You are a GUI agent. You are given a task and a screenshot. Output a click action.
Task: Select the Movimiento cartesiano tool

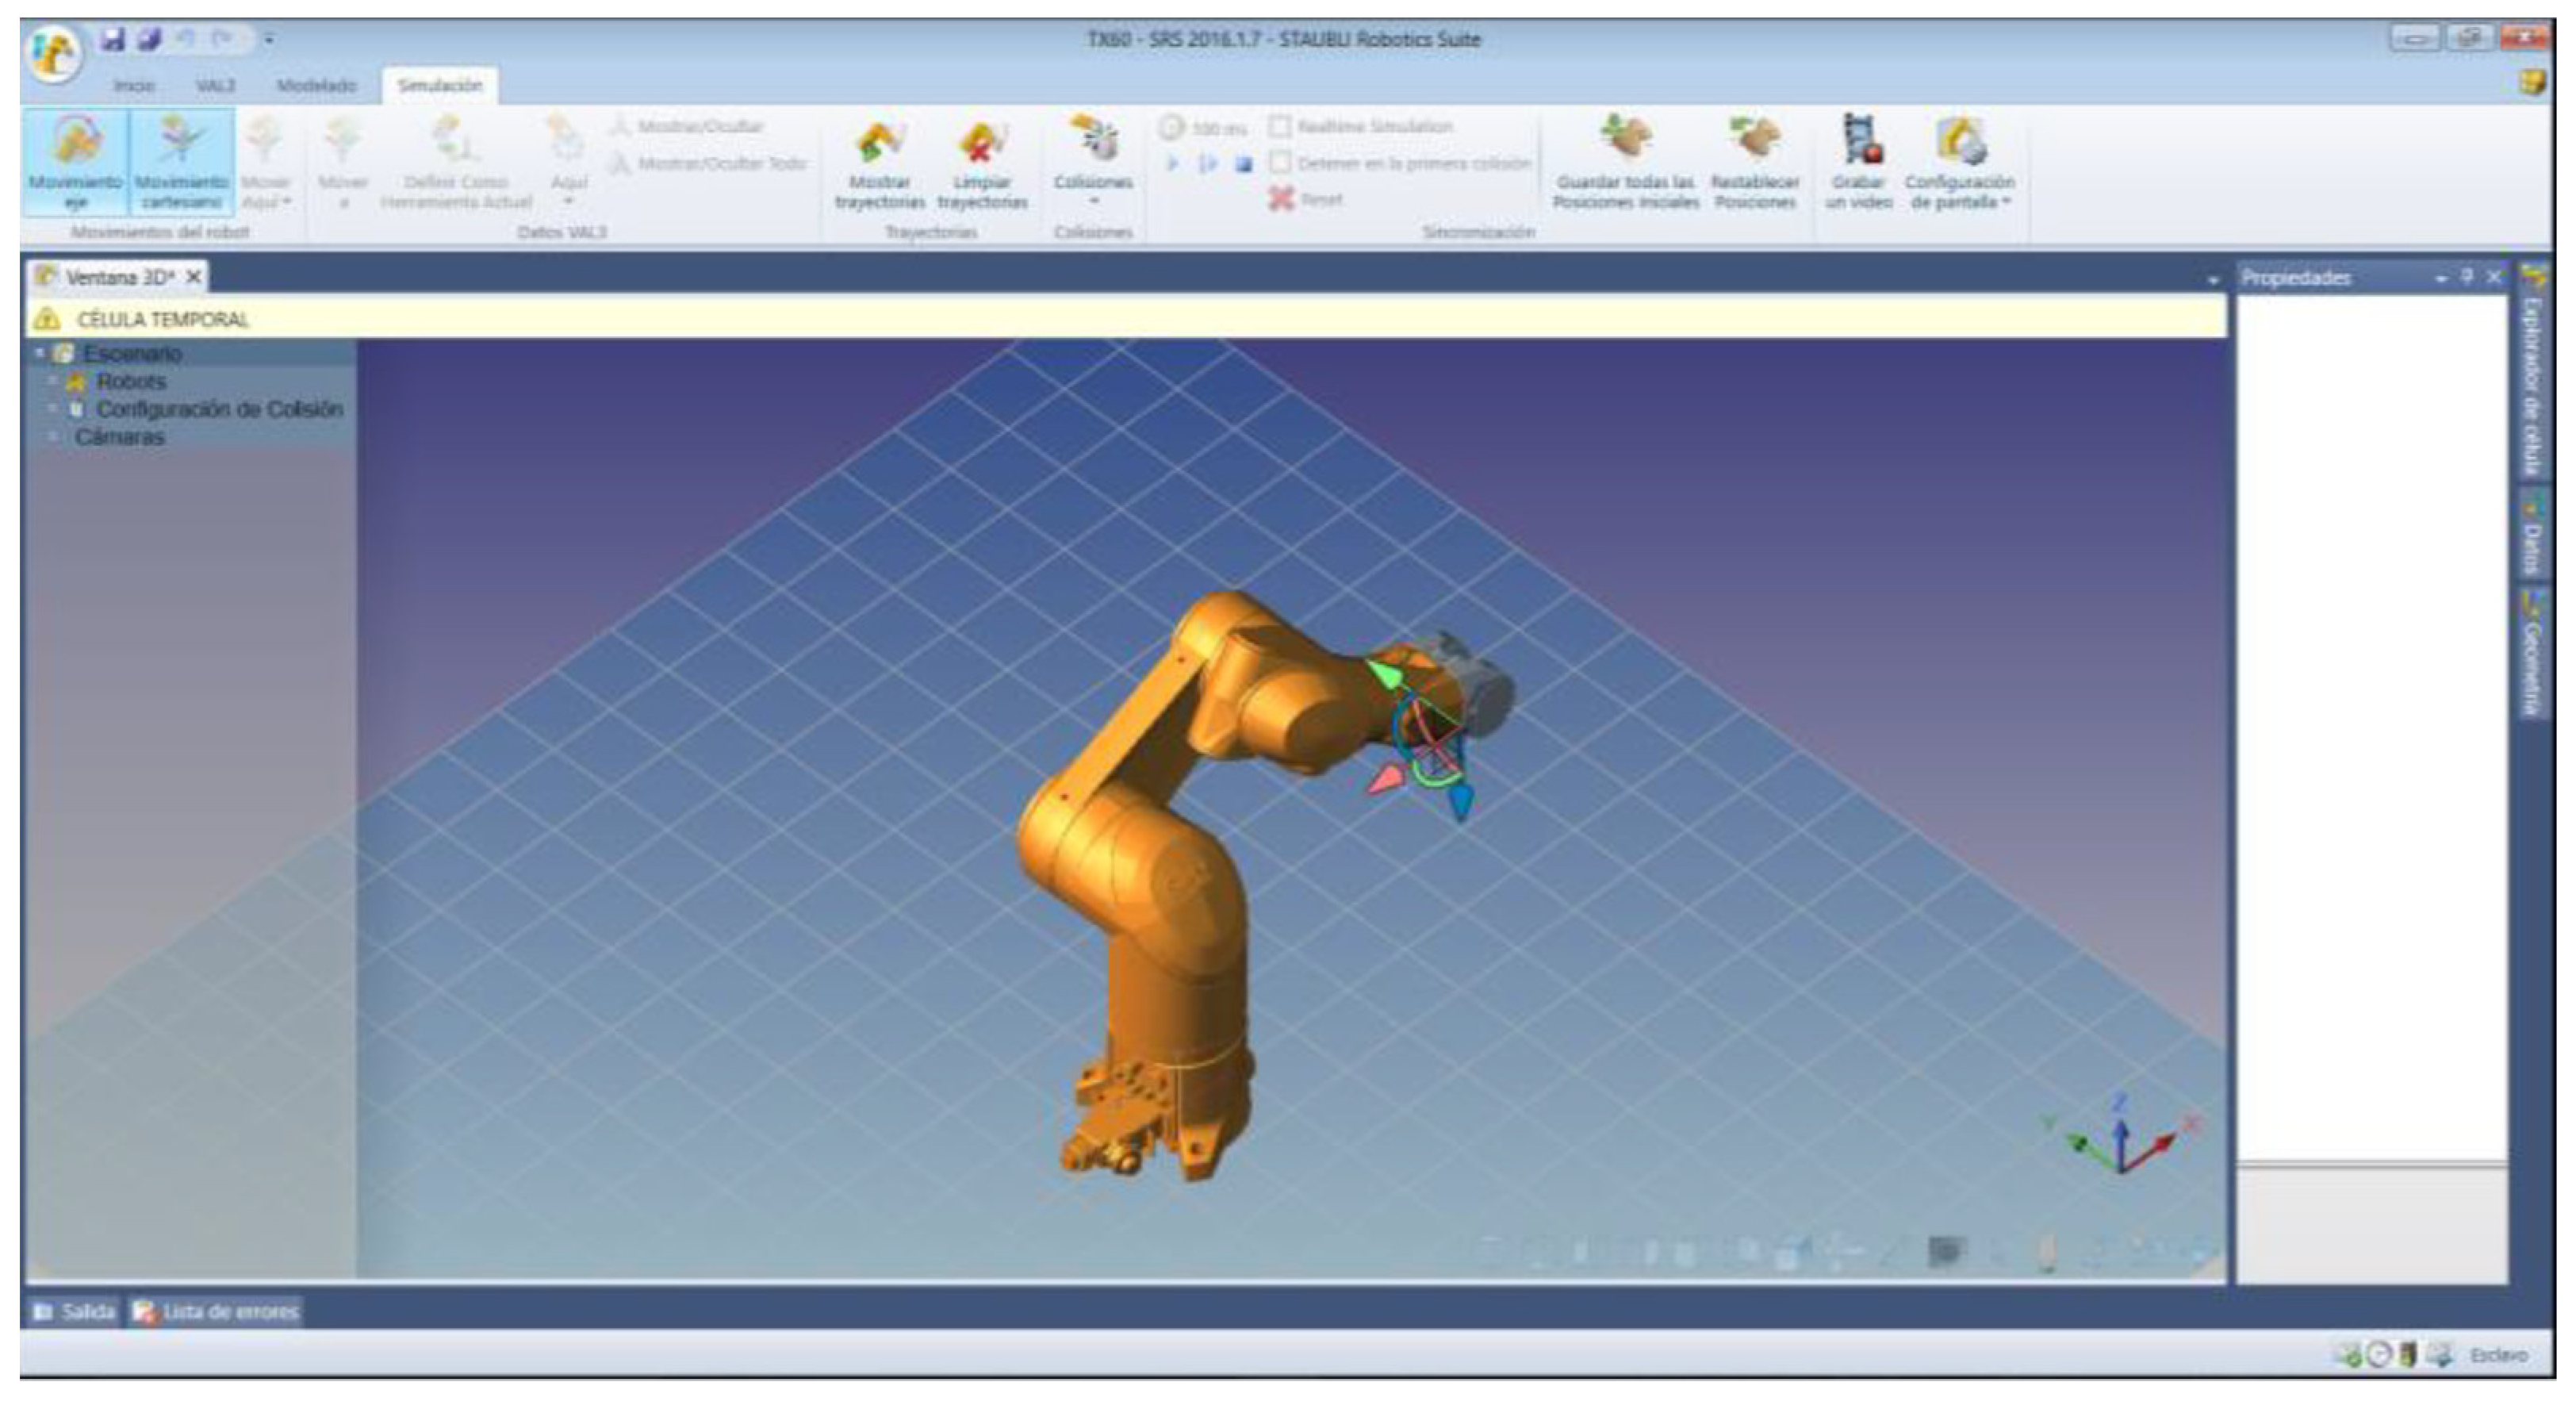point(181,160)
